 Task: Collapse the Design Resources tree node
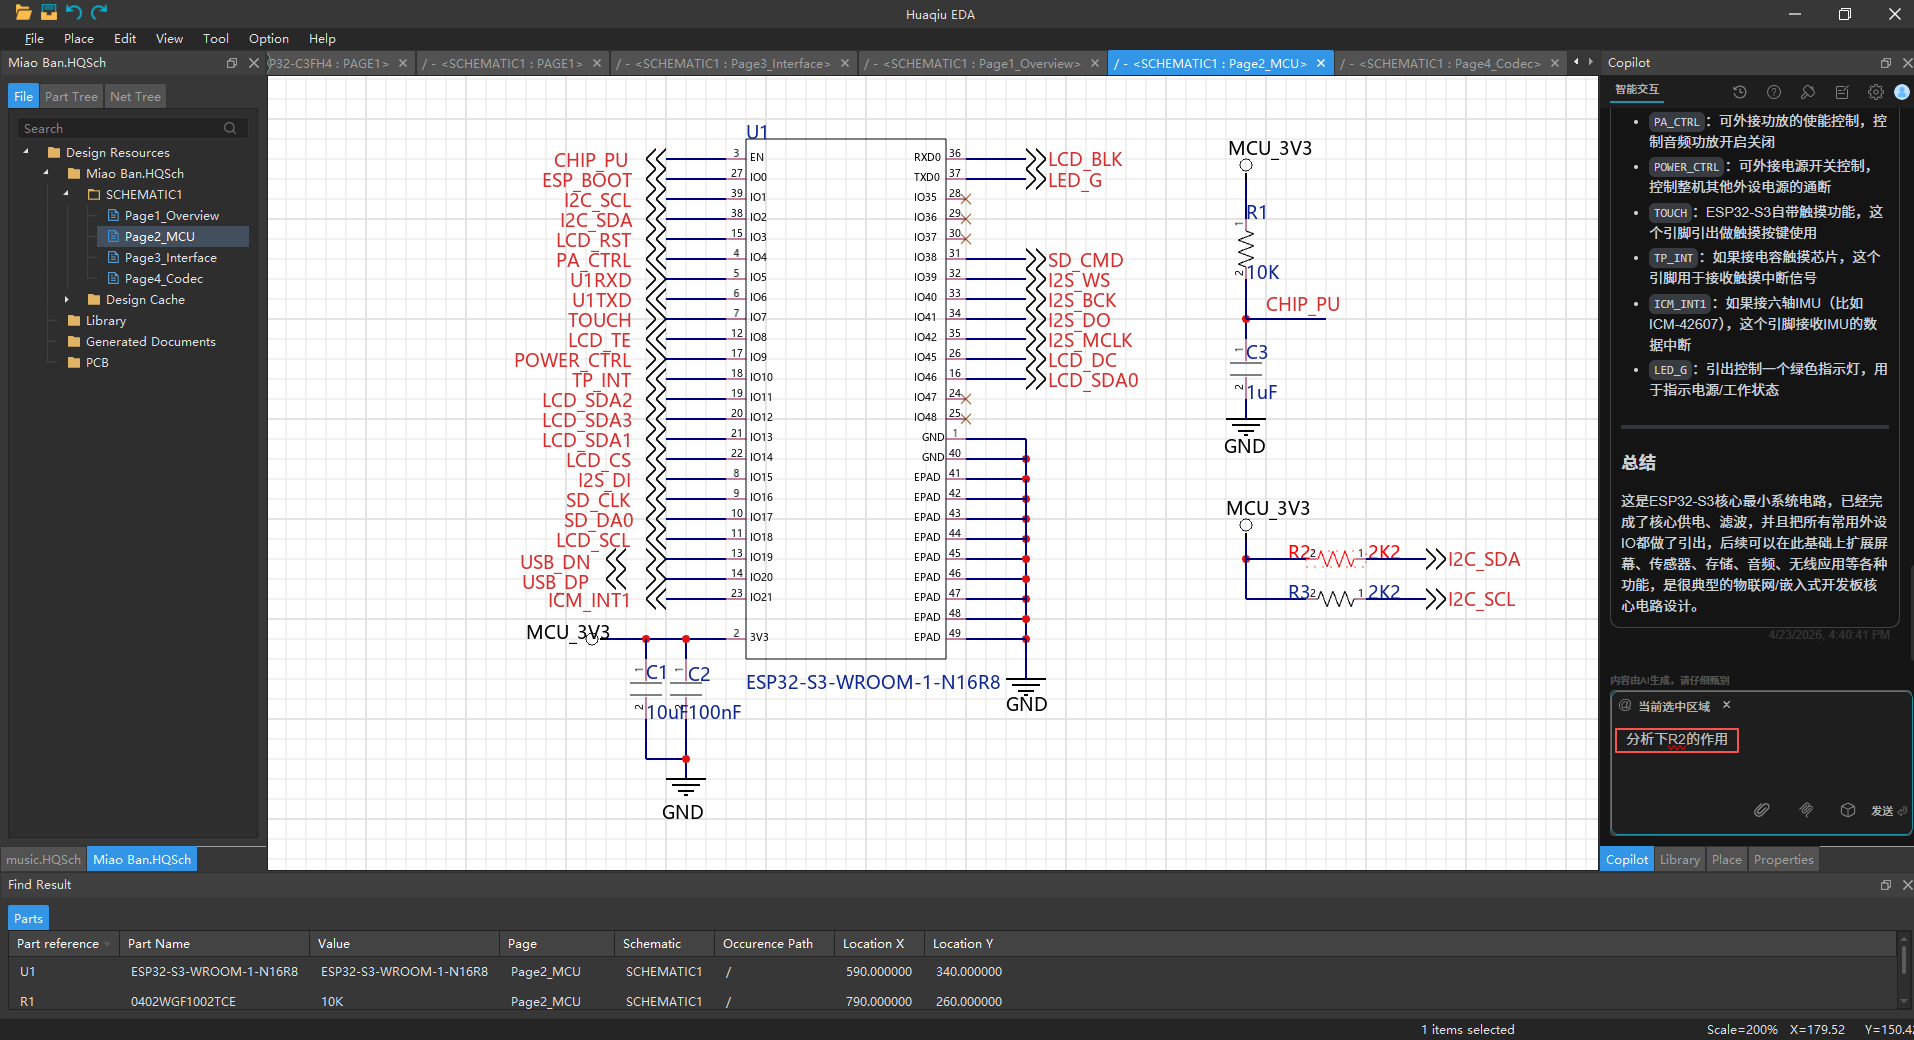(x=26, y=152)
